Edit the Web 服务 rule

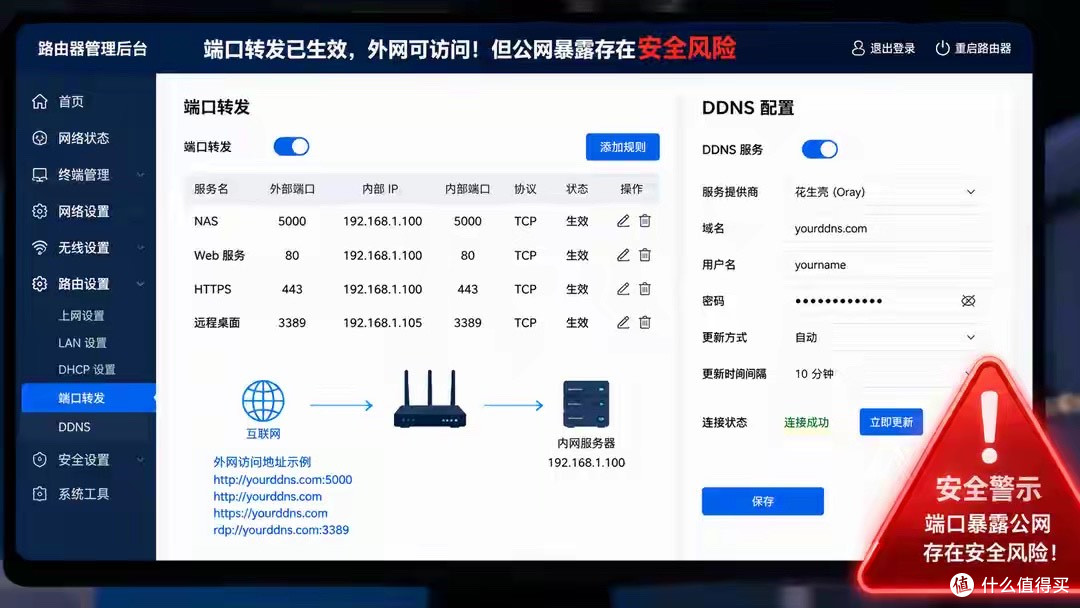[623, 255]
